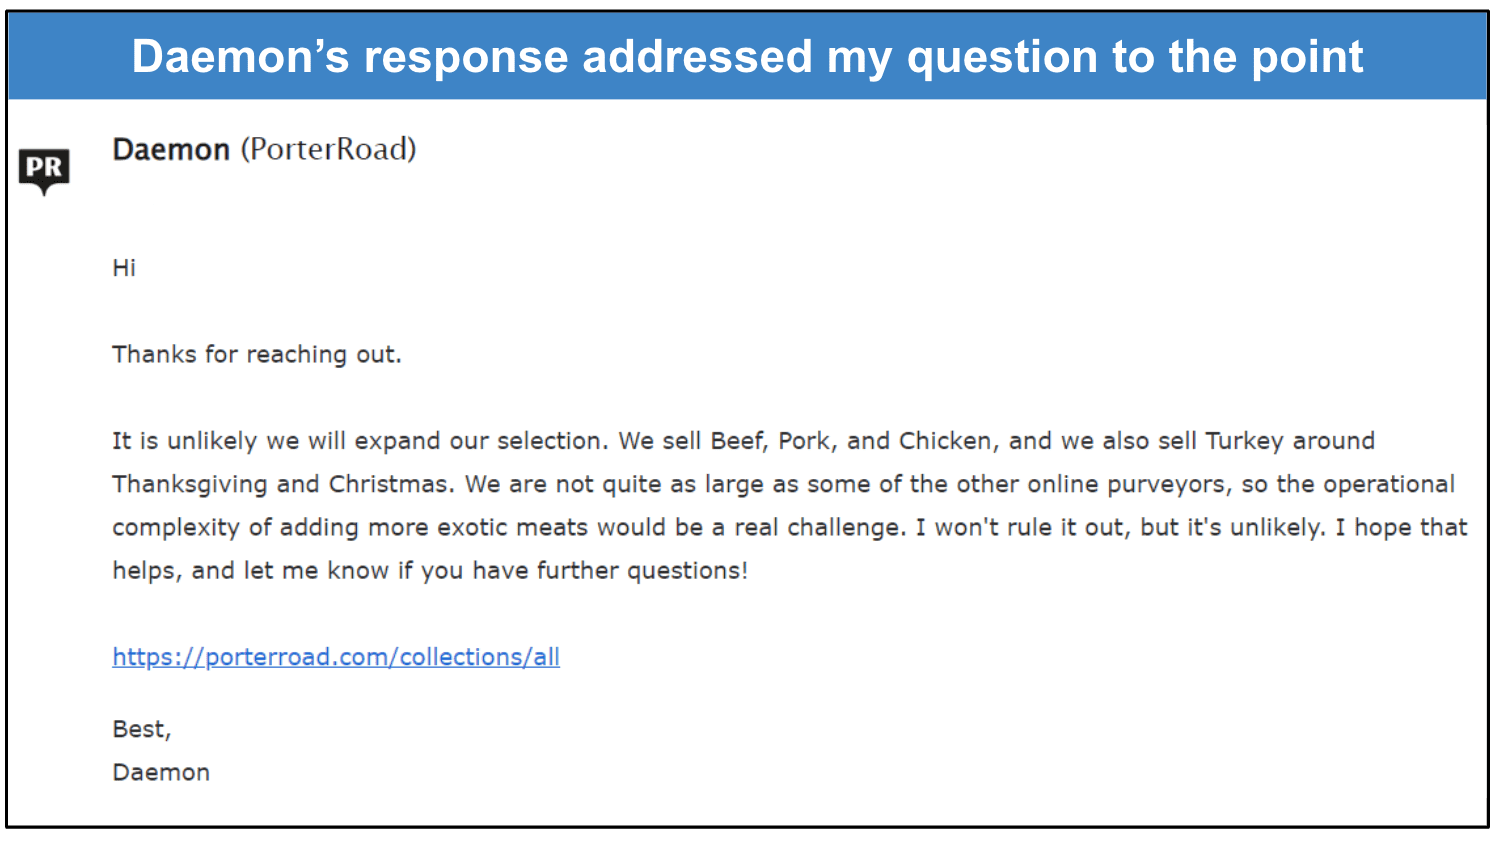Click the word 'Thanksgiving' in the paragraph
This screenshot has height=844, width=1500.
(x=190, y=485)
